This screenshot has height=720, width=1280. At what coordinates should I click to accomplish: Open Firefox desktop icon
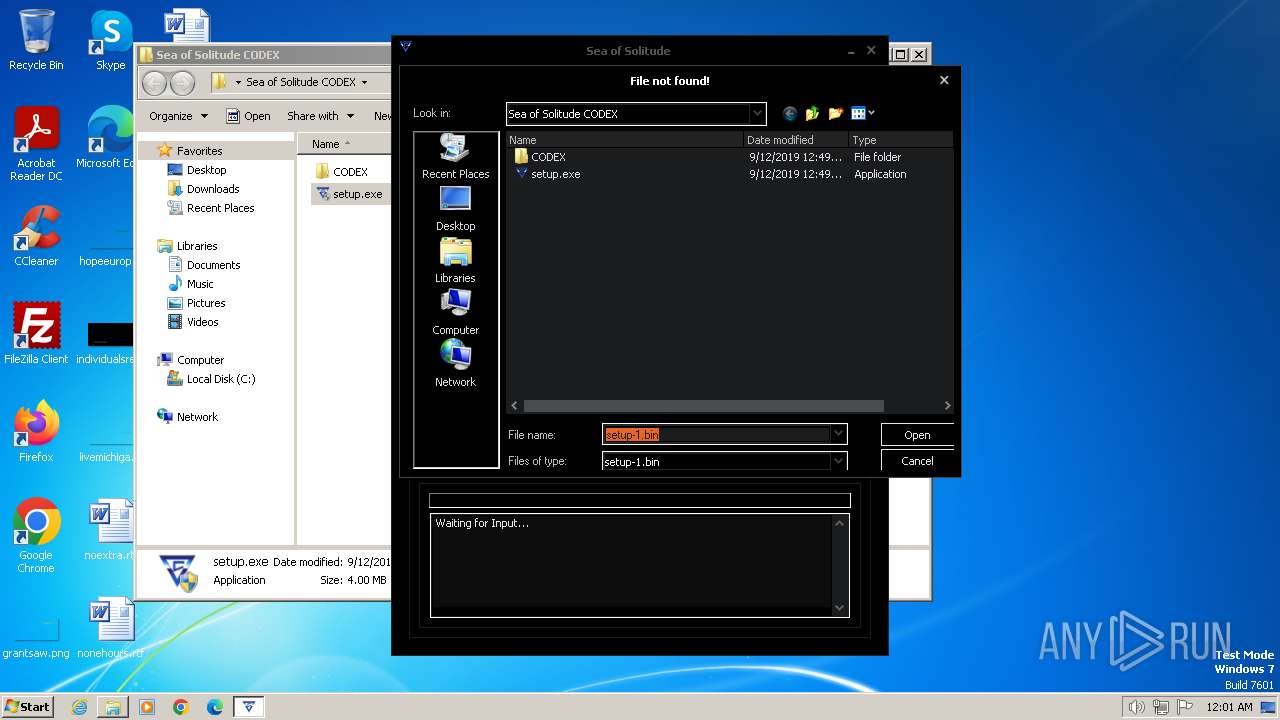(36, 431)
